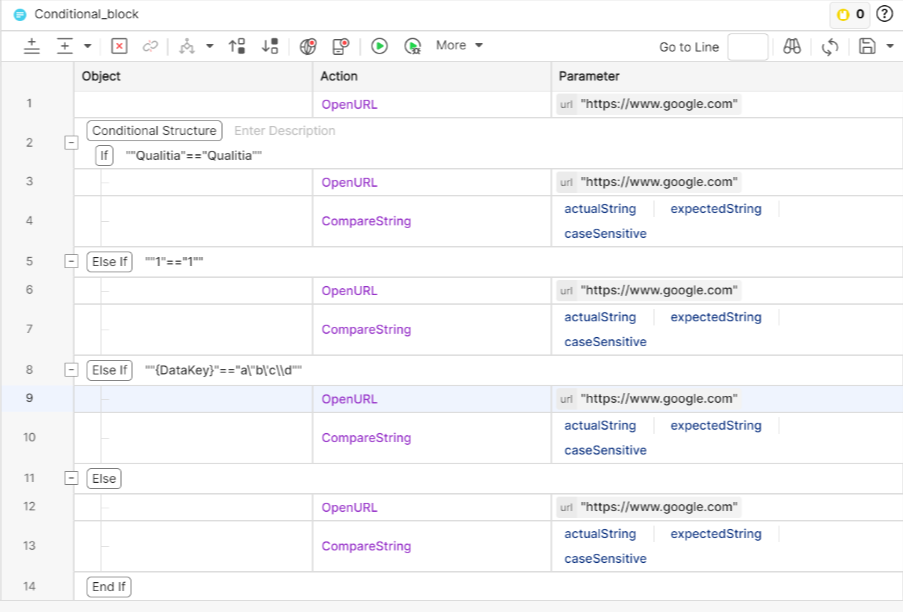Screen dimensions: 903x612
Task: Open the More dropdown menu
Action: point(459,46)
